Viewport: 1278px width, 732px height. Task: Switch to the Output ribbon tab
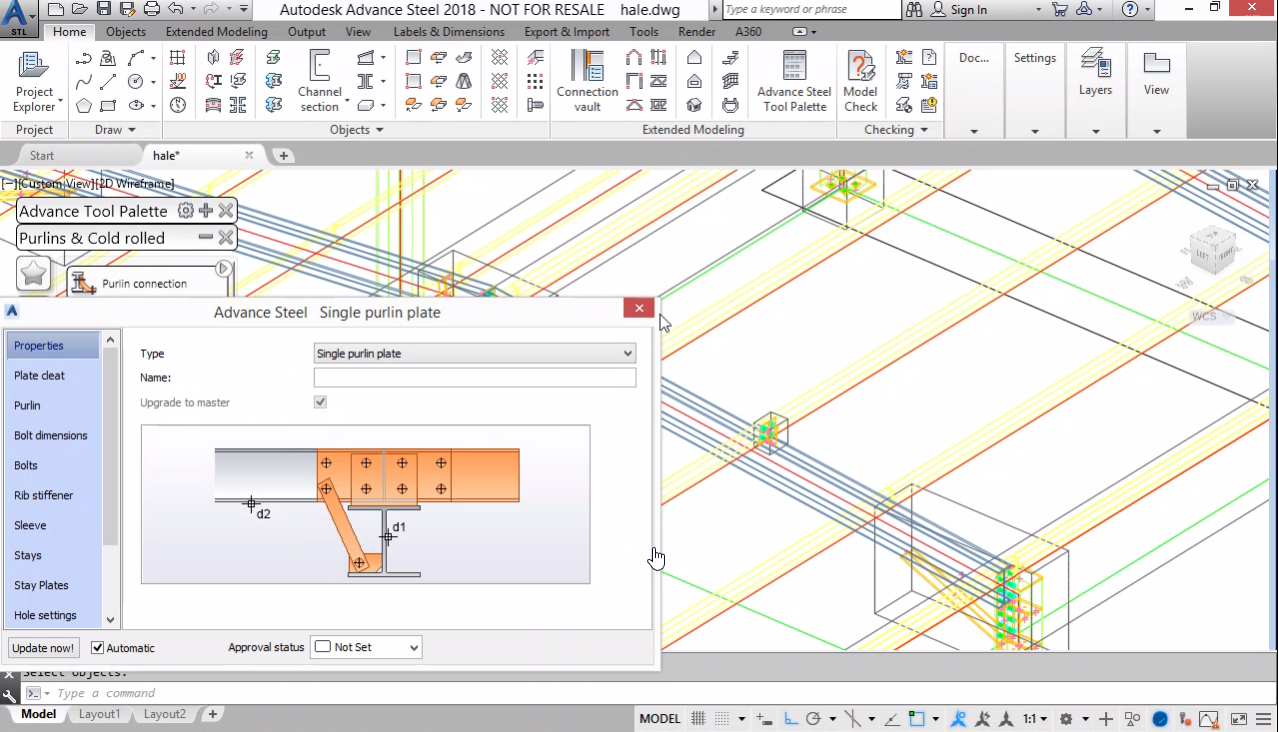click(307, 32)
